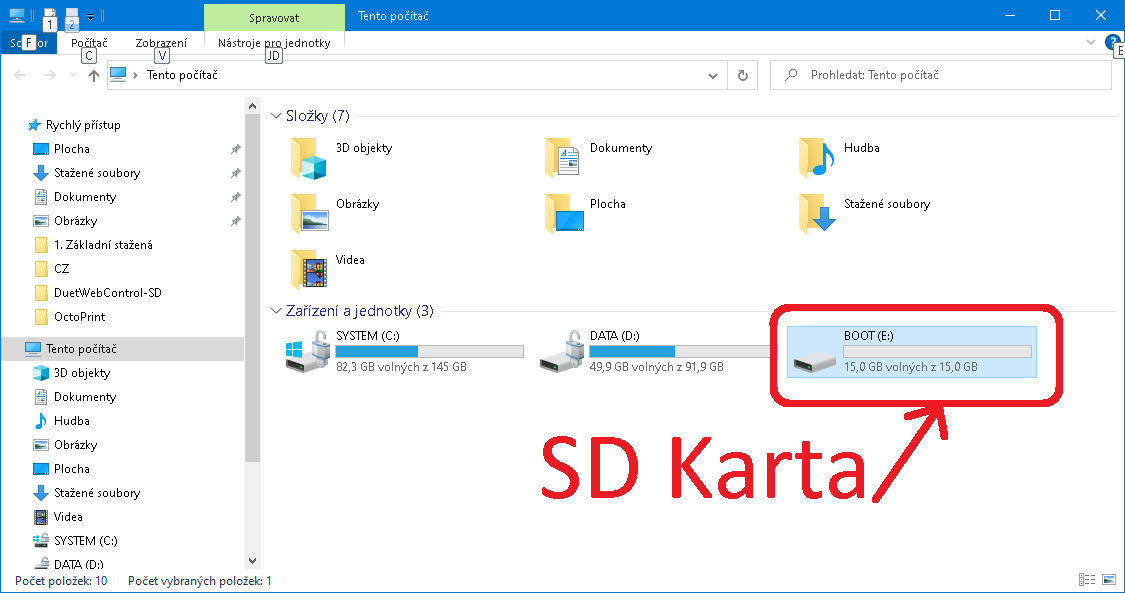Open the OctoPrint folder in sidebar
The width and height of the screenshot is (1125, 593).
[70, 316]
